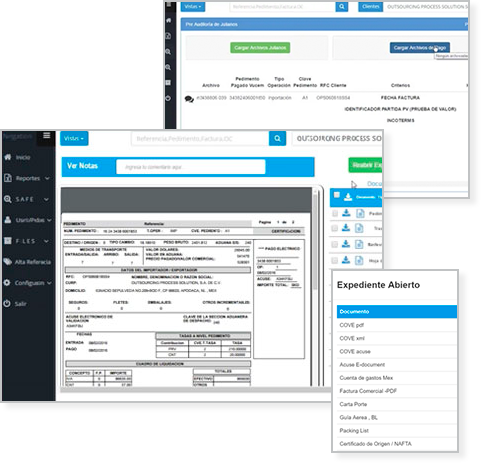Expand the SAFE submenu chevron
This screenshot has height=463, width=481.
tap(46, 199)
